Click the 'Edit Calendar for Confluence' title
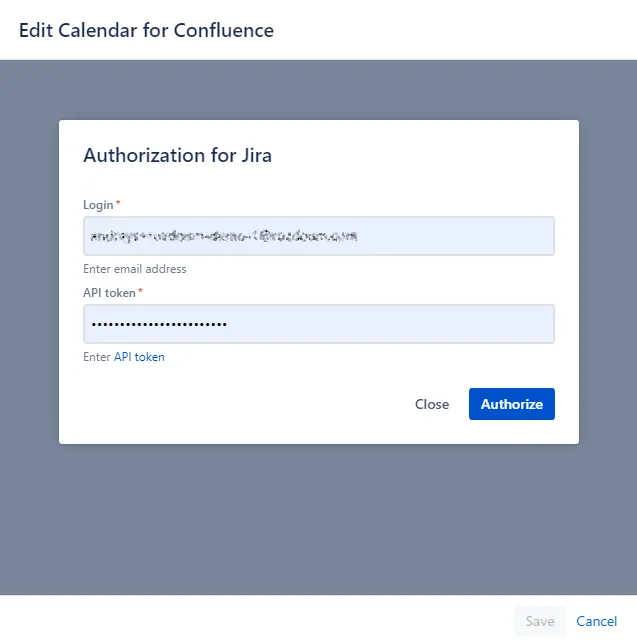This screenshot has height=644, width=637. click(x=146, y=30)
